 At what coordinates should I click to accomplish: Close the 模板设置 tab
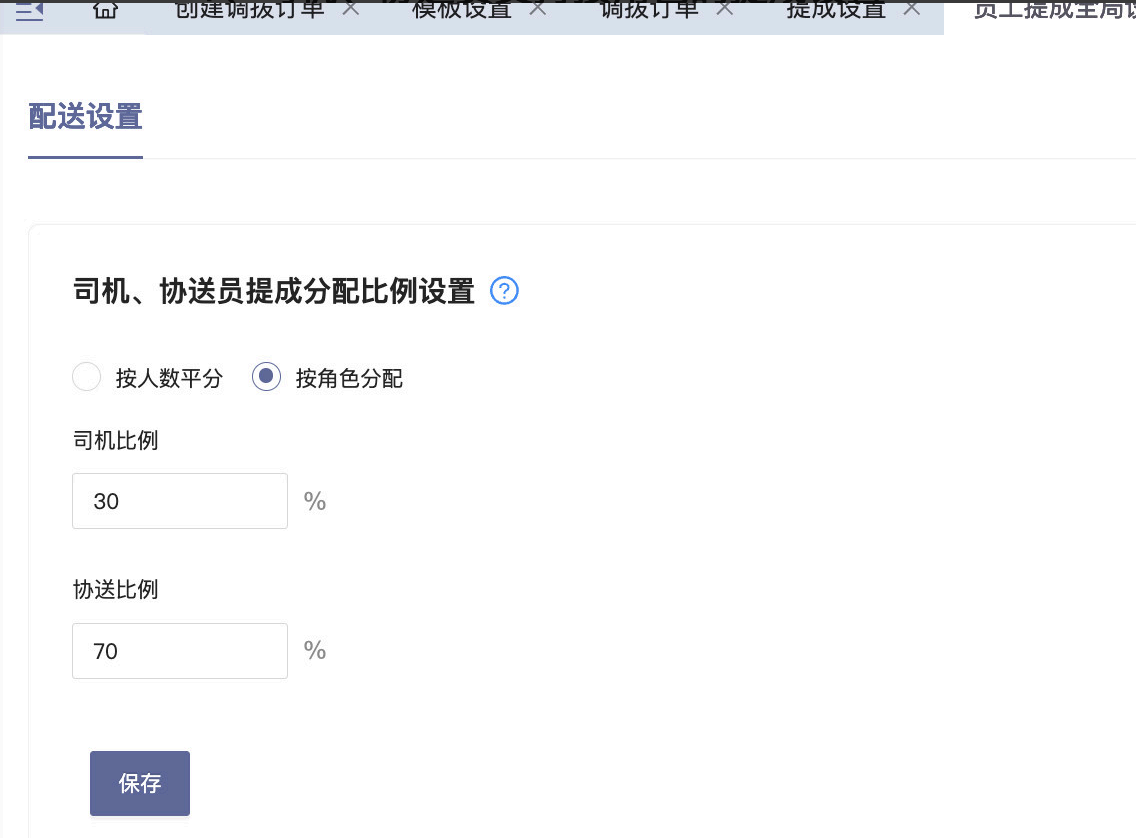tap(537, 9)
